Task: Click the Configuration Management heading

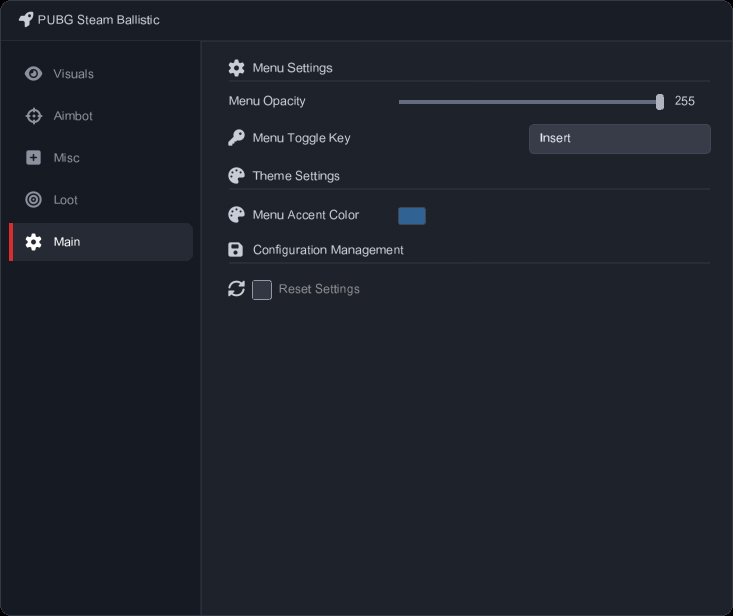Action: (328, 250)
